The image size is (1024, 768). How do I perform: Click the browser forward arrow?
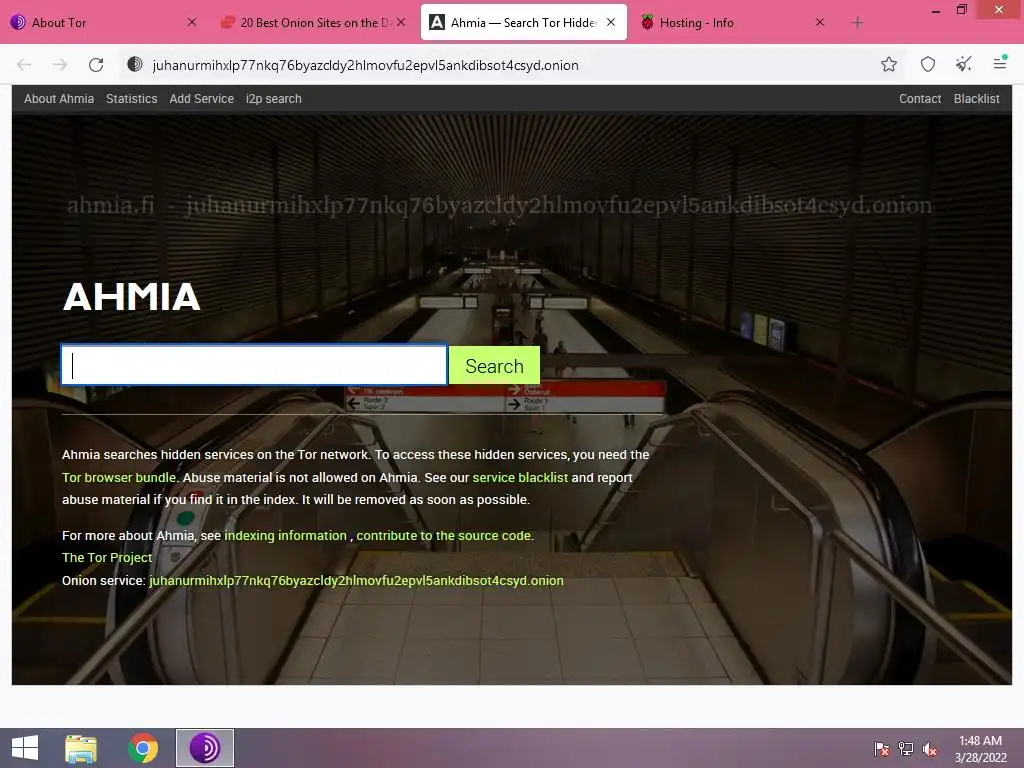coord(60,65)
